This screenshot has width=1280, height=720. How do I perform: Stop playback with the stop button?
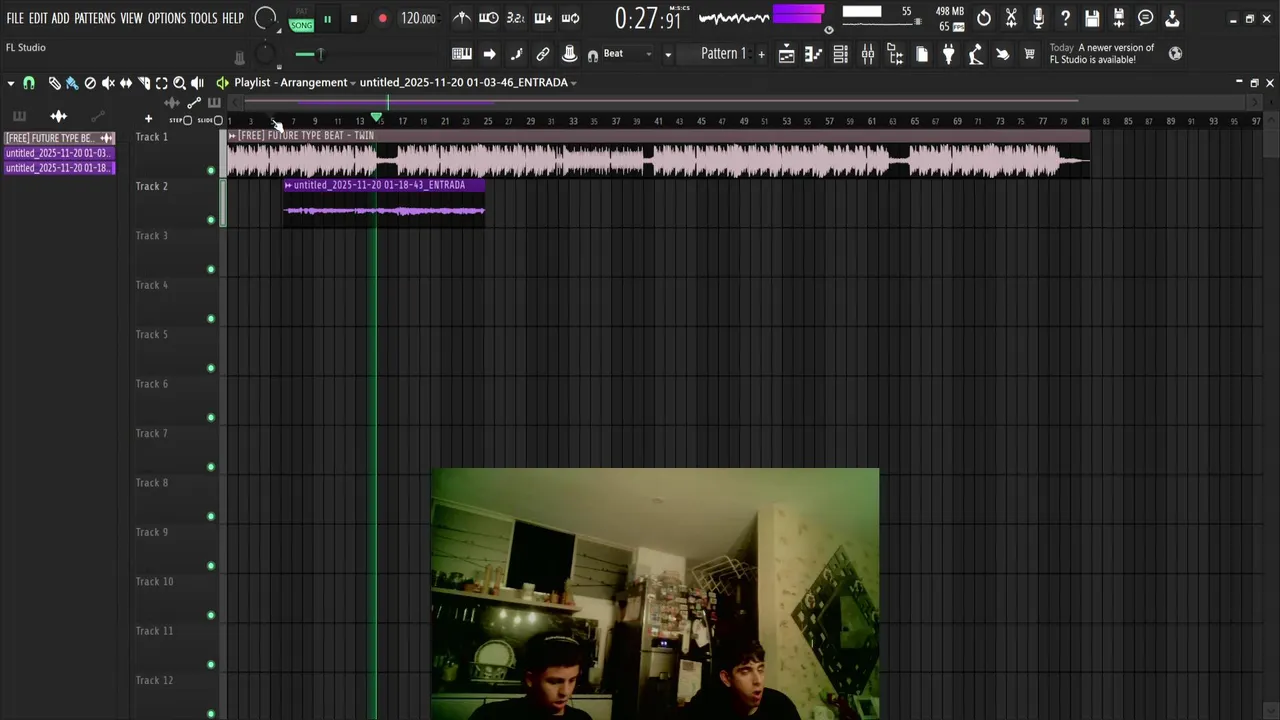click(x=354, y=19)
